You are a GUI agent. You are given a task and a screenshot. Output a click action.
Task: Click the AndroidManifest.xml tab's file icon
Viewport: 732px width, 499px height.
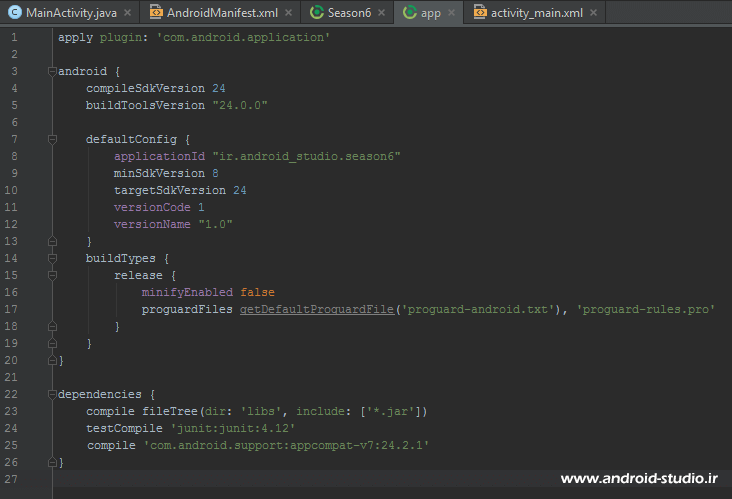[156, 13]
